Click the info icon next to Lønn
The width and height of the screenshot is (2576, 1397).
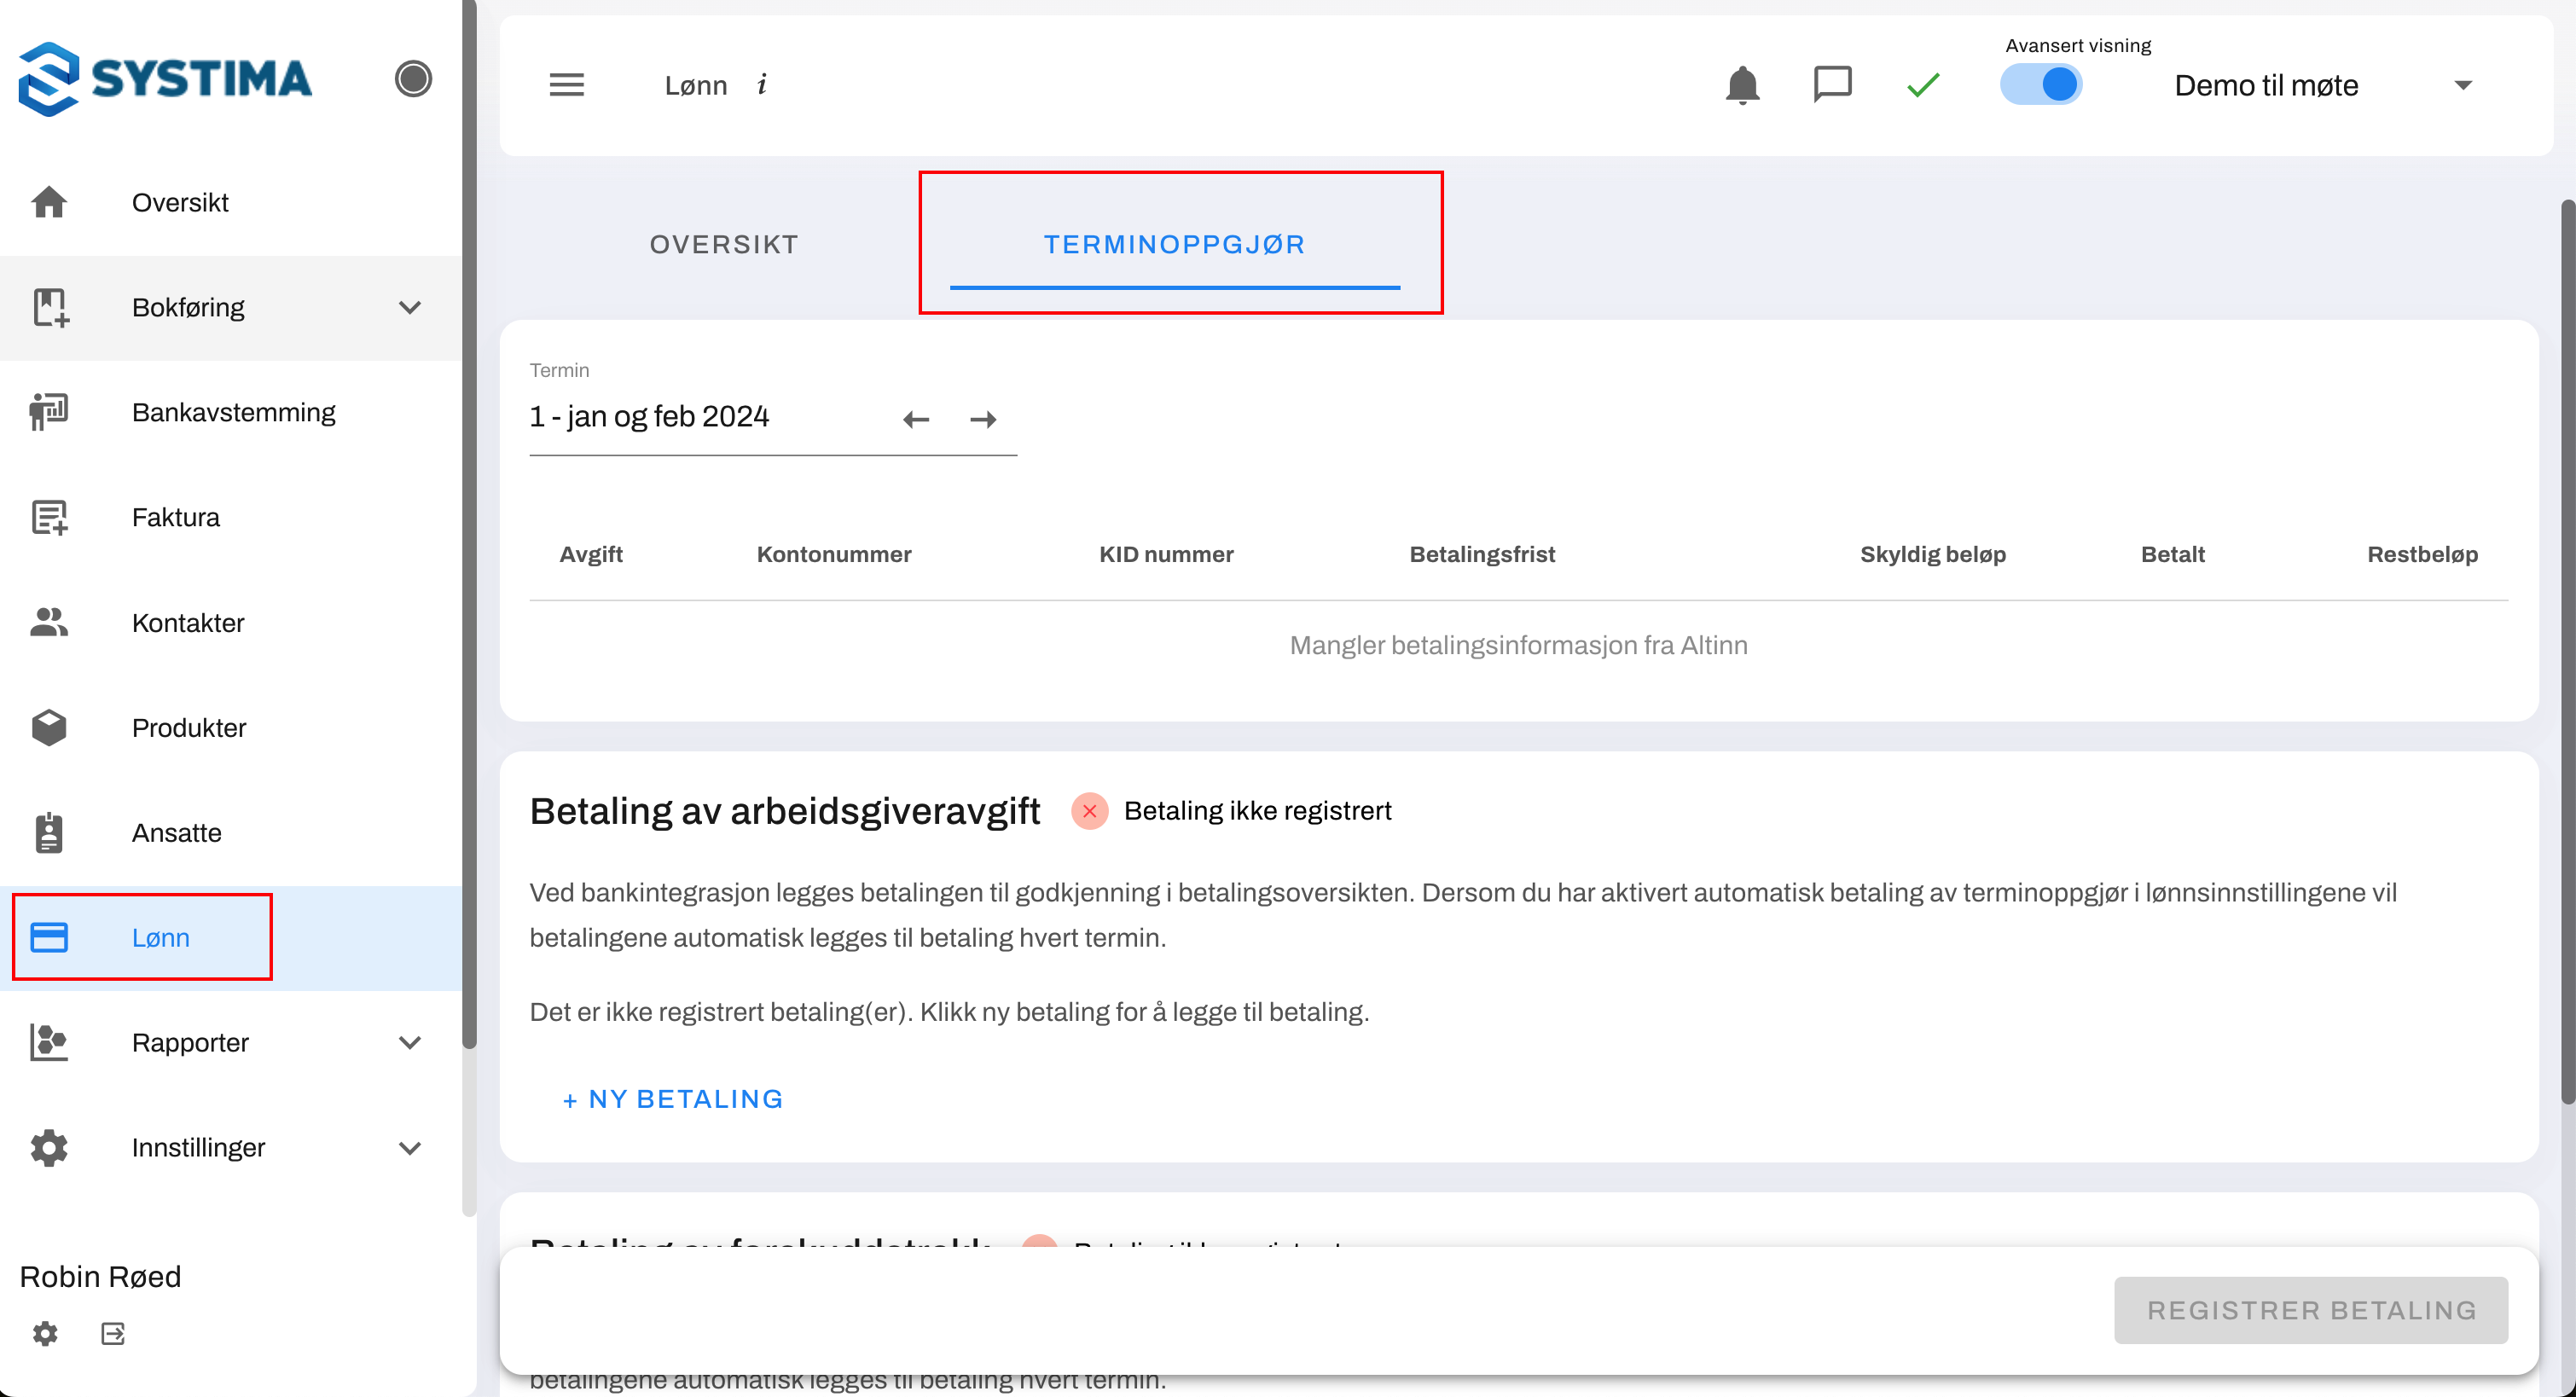pos(762,85)
